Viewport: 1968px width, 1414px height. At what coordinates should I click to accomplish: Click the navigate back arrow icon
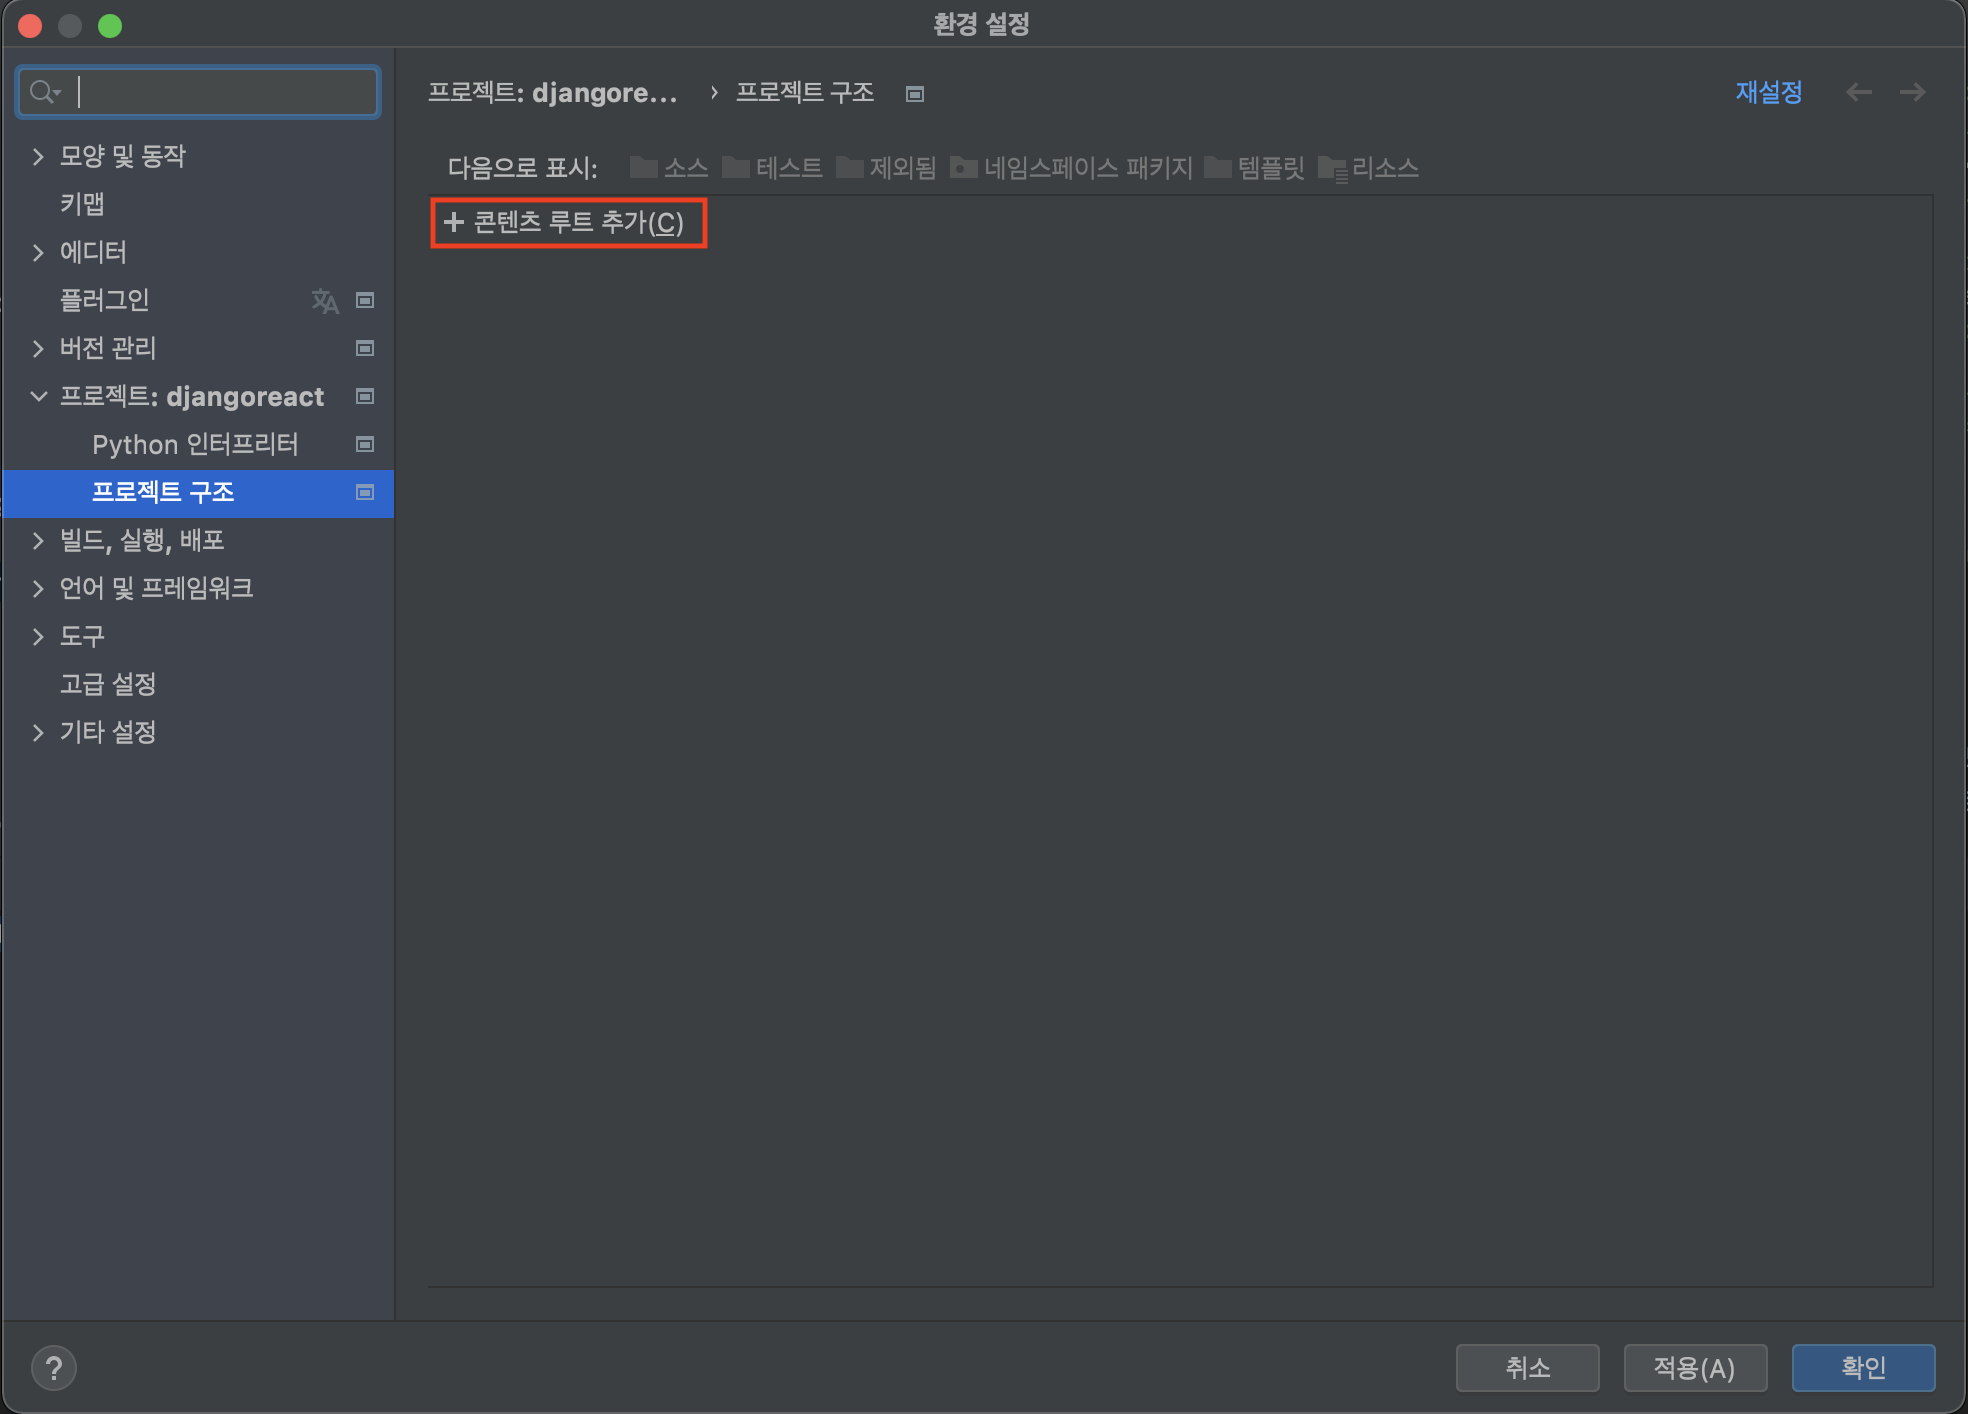[1858, 93]
